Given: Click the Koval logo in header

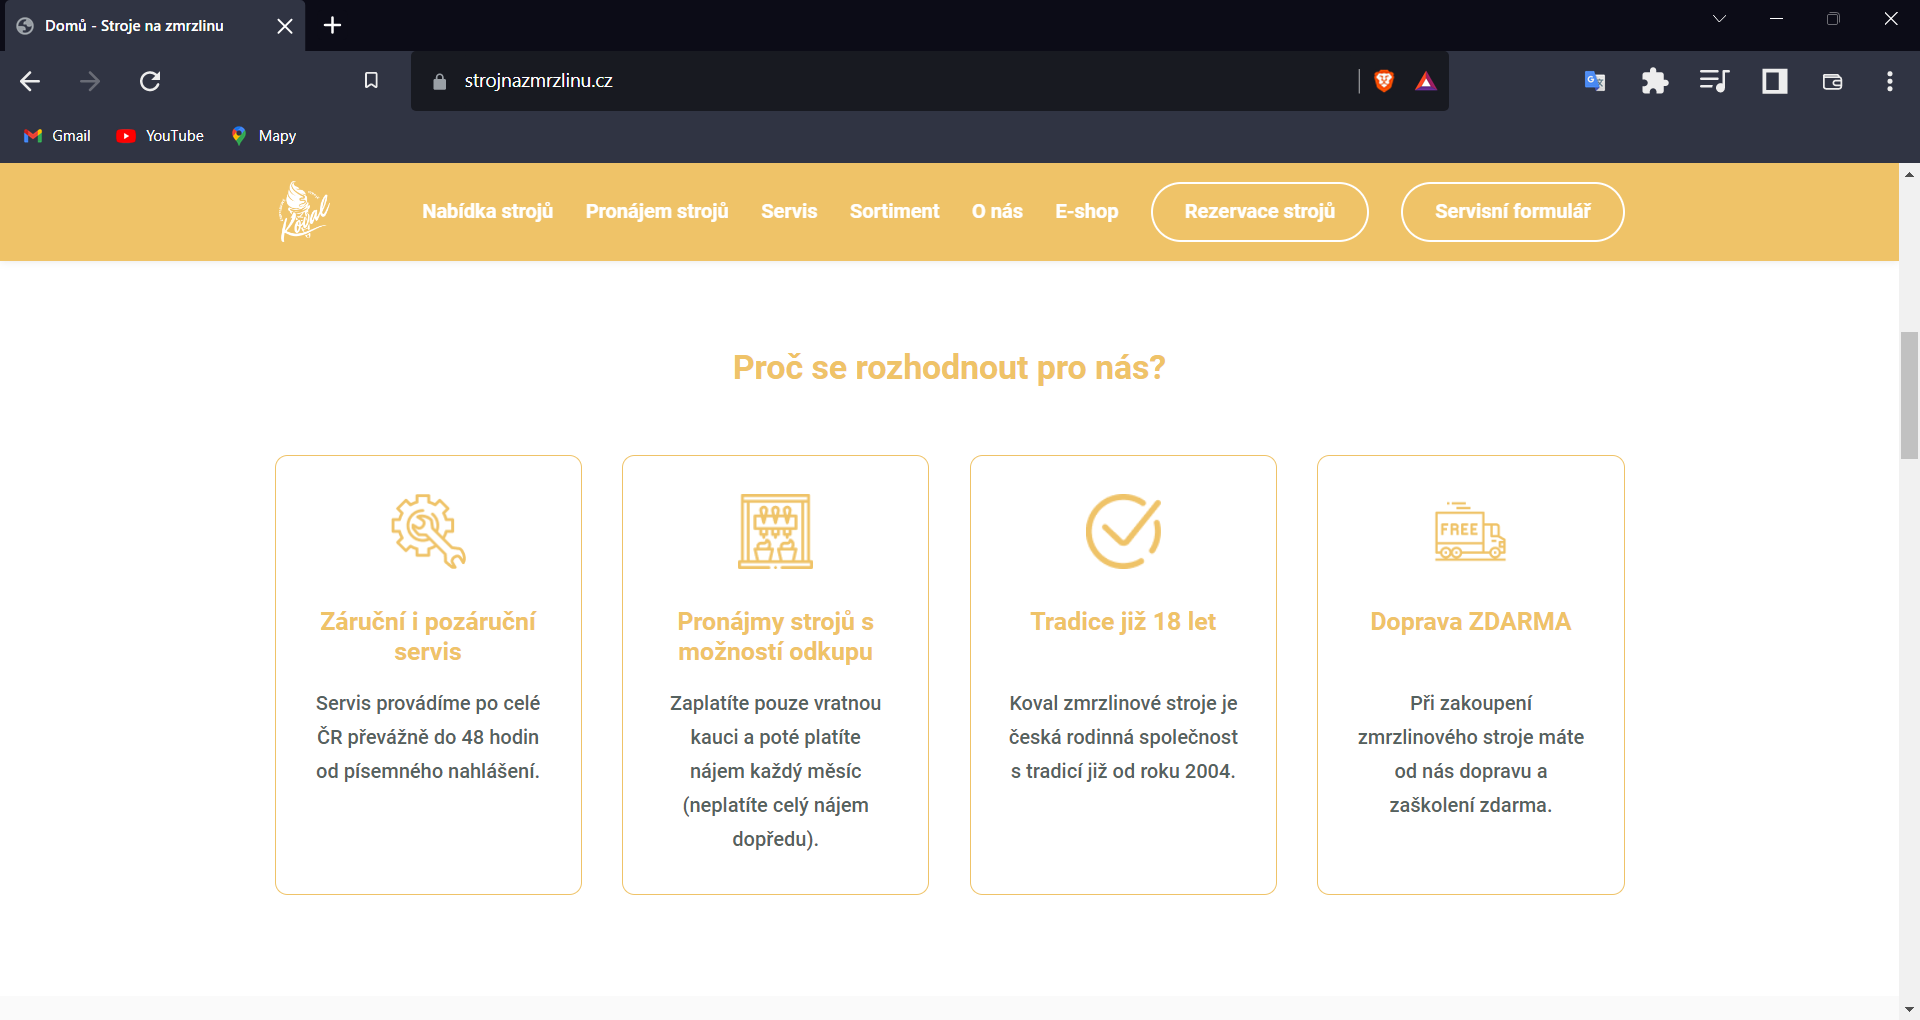Looking at the screenshot, I should (x=304, y=211).
